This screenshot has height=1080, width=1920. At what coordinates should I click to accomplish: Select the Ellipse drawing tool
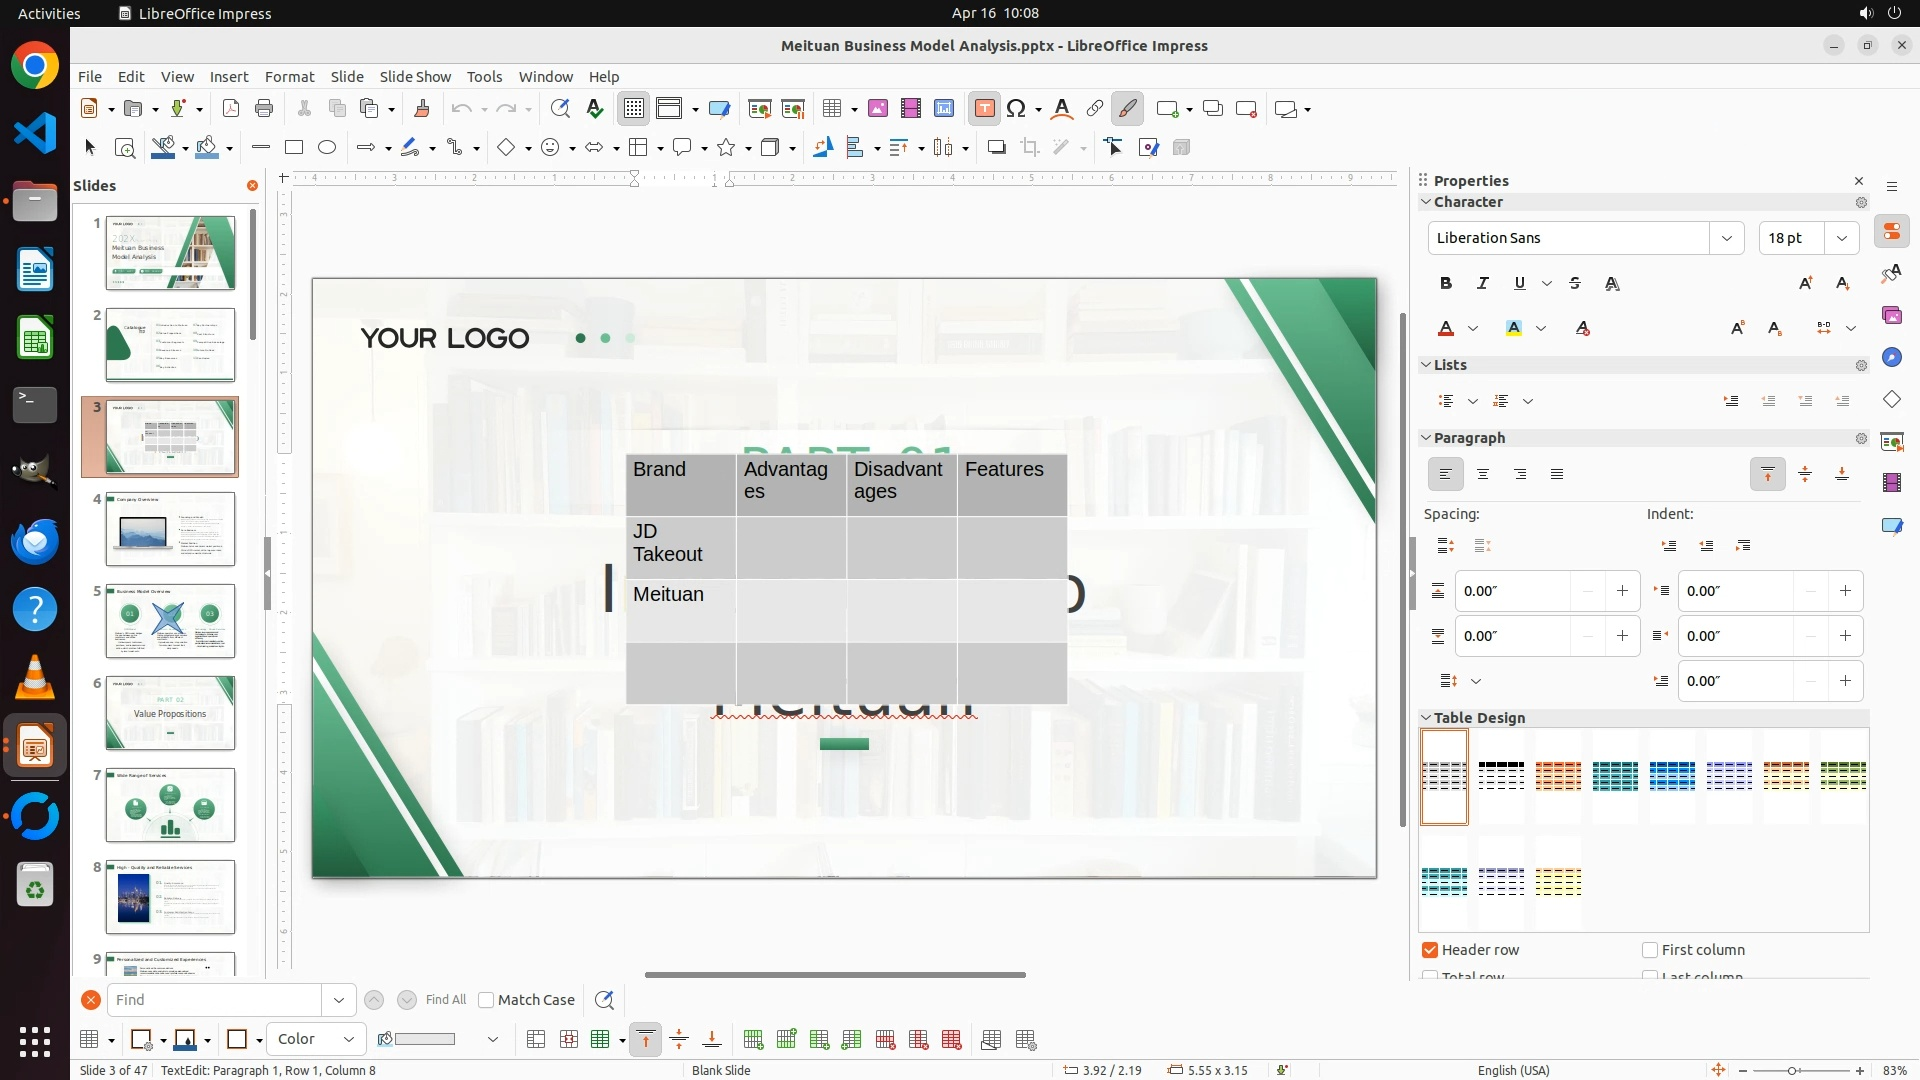(x=327, y=148)
